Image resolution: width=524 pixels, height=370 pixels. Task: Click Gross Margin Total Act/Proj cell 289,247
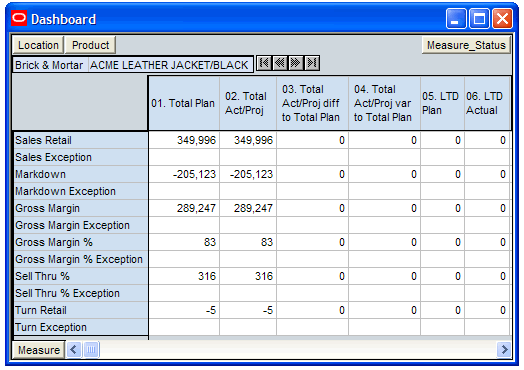tap(248, 208)
